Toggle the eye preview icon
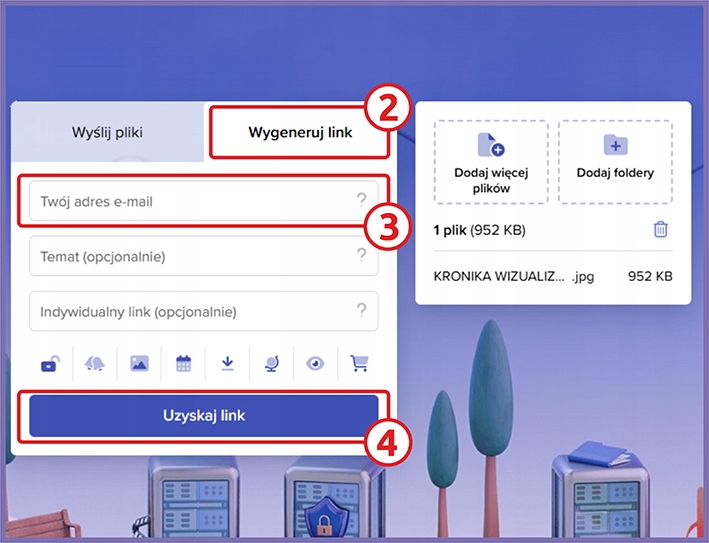The height and width of the screenshot is (543, 709). pyautogui.click(x=315, y=365)
